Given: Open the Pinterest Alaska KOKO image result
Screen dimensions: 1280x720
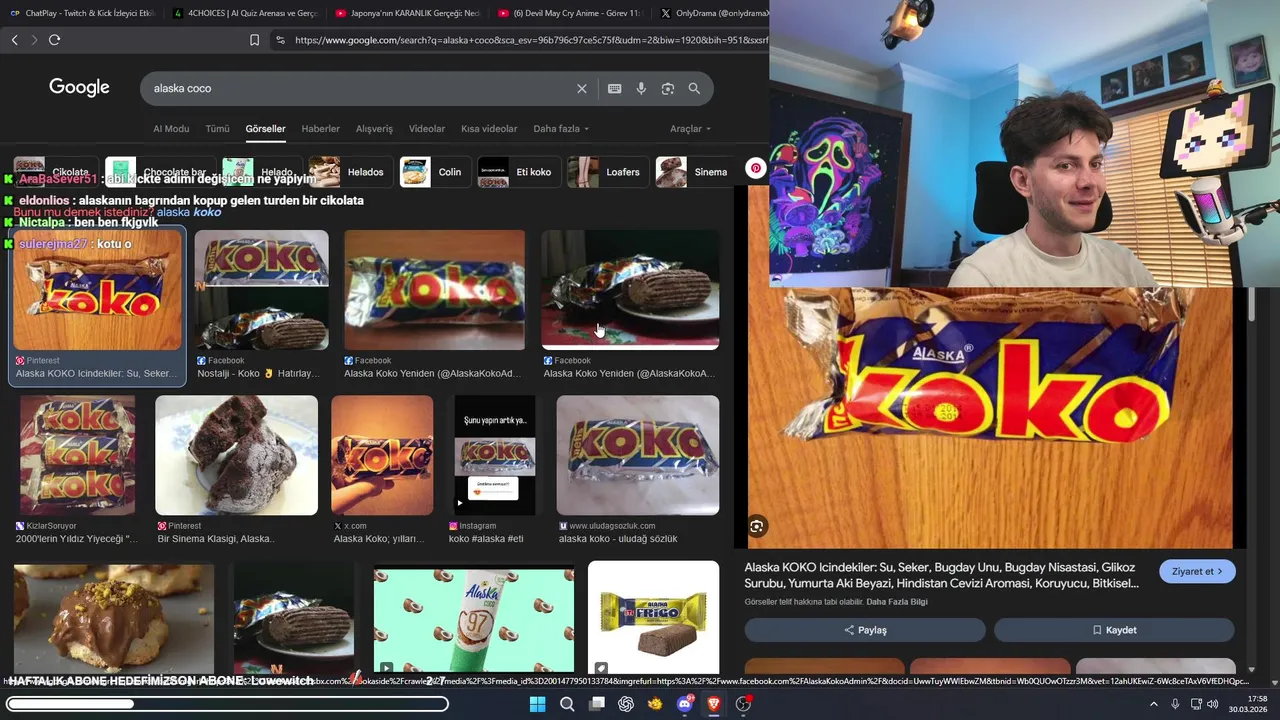Looking at the screenshot, I should pyautogui.click(x=98, y=291).
